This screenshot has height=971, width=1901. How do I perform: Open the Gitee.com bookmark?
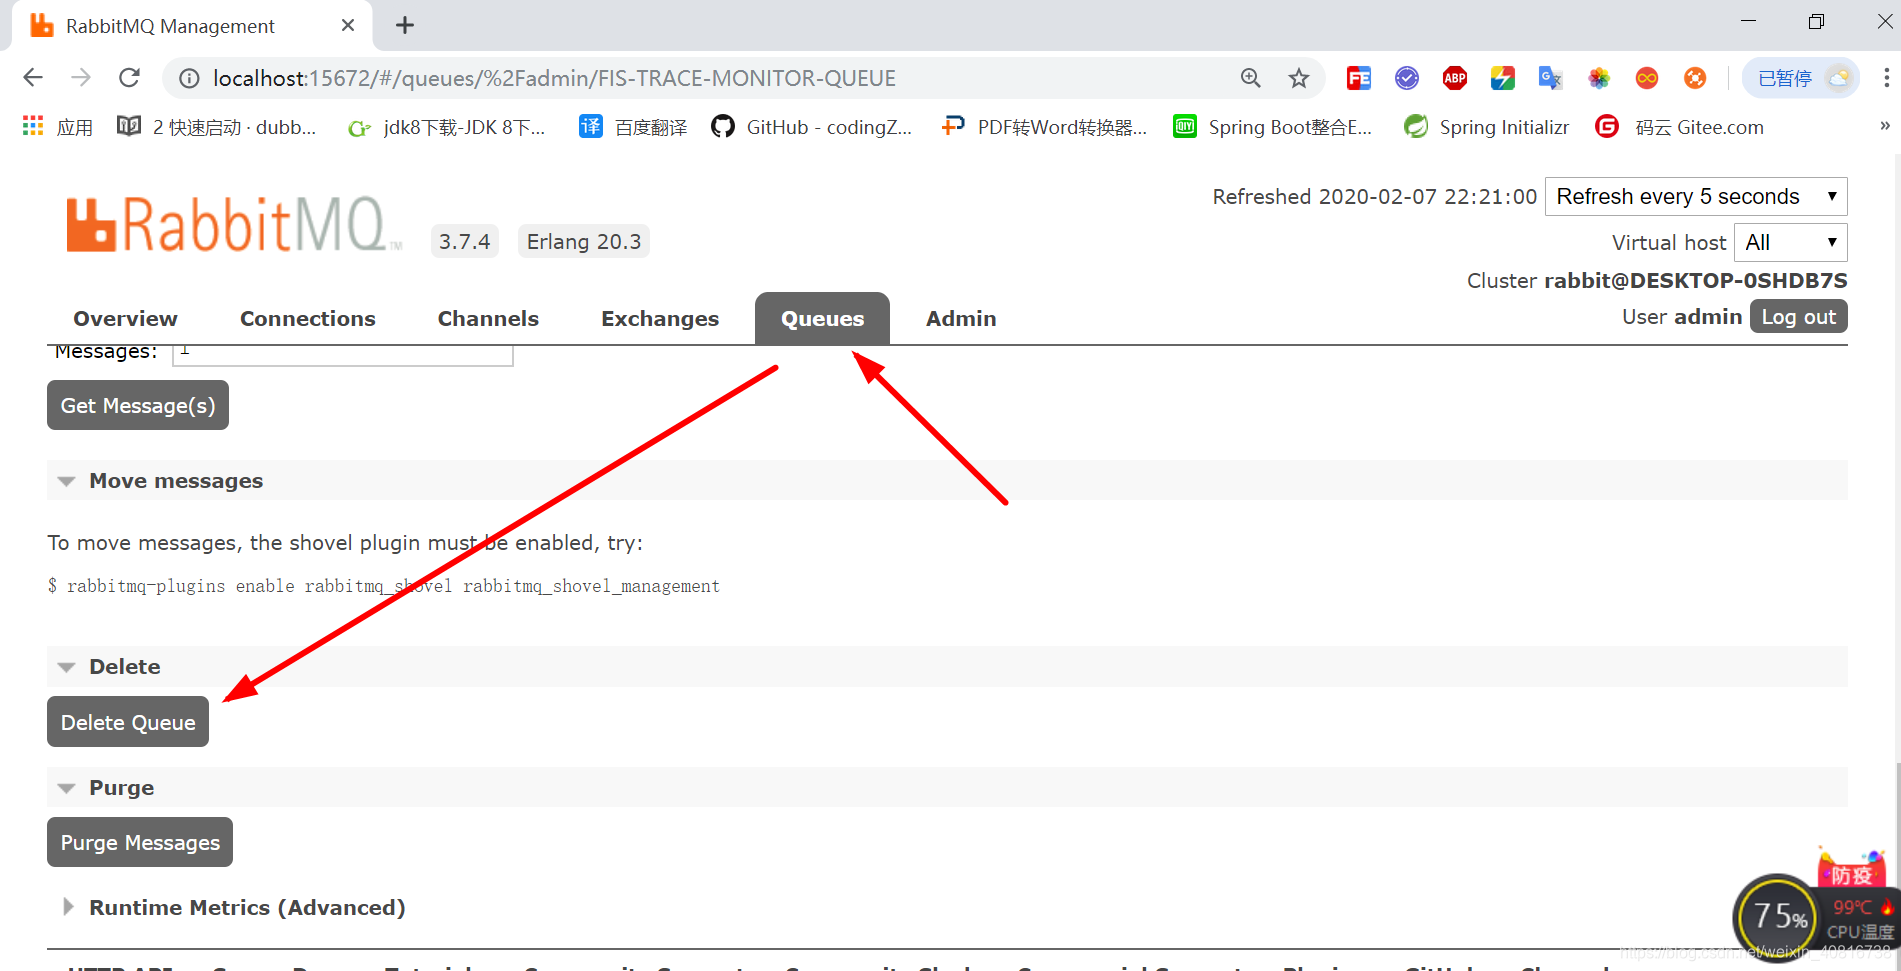point(1680,127)
